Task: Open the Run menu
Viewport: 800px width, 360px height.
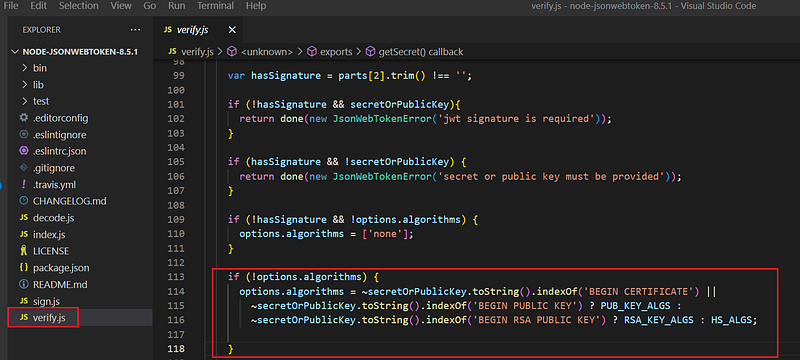Action: (x=177, y=6)
